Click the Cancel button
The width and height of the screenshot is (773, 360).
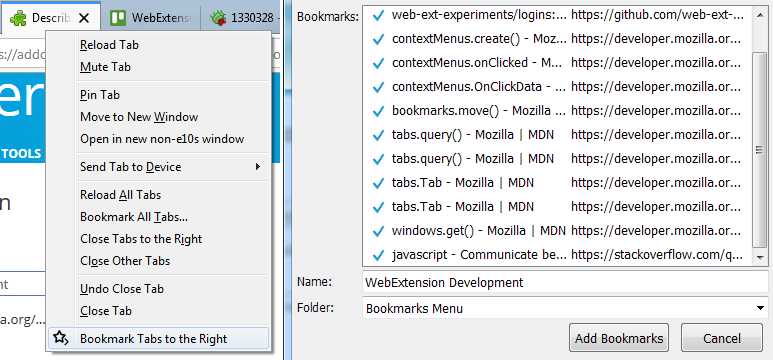coord(722,338)
